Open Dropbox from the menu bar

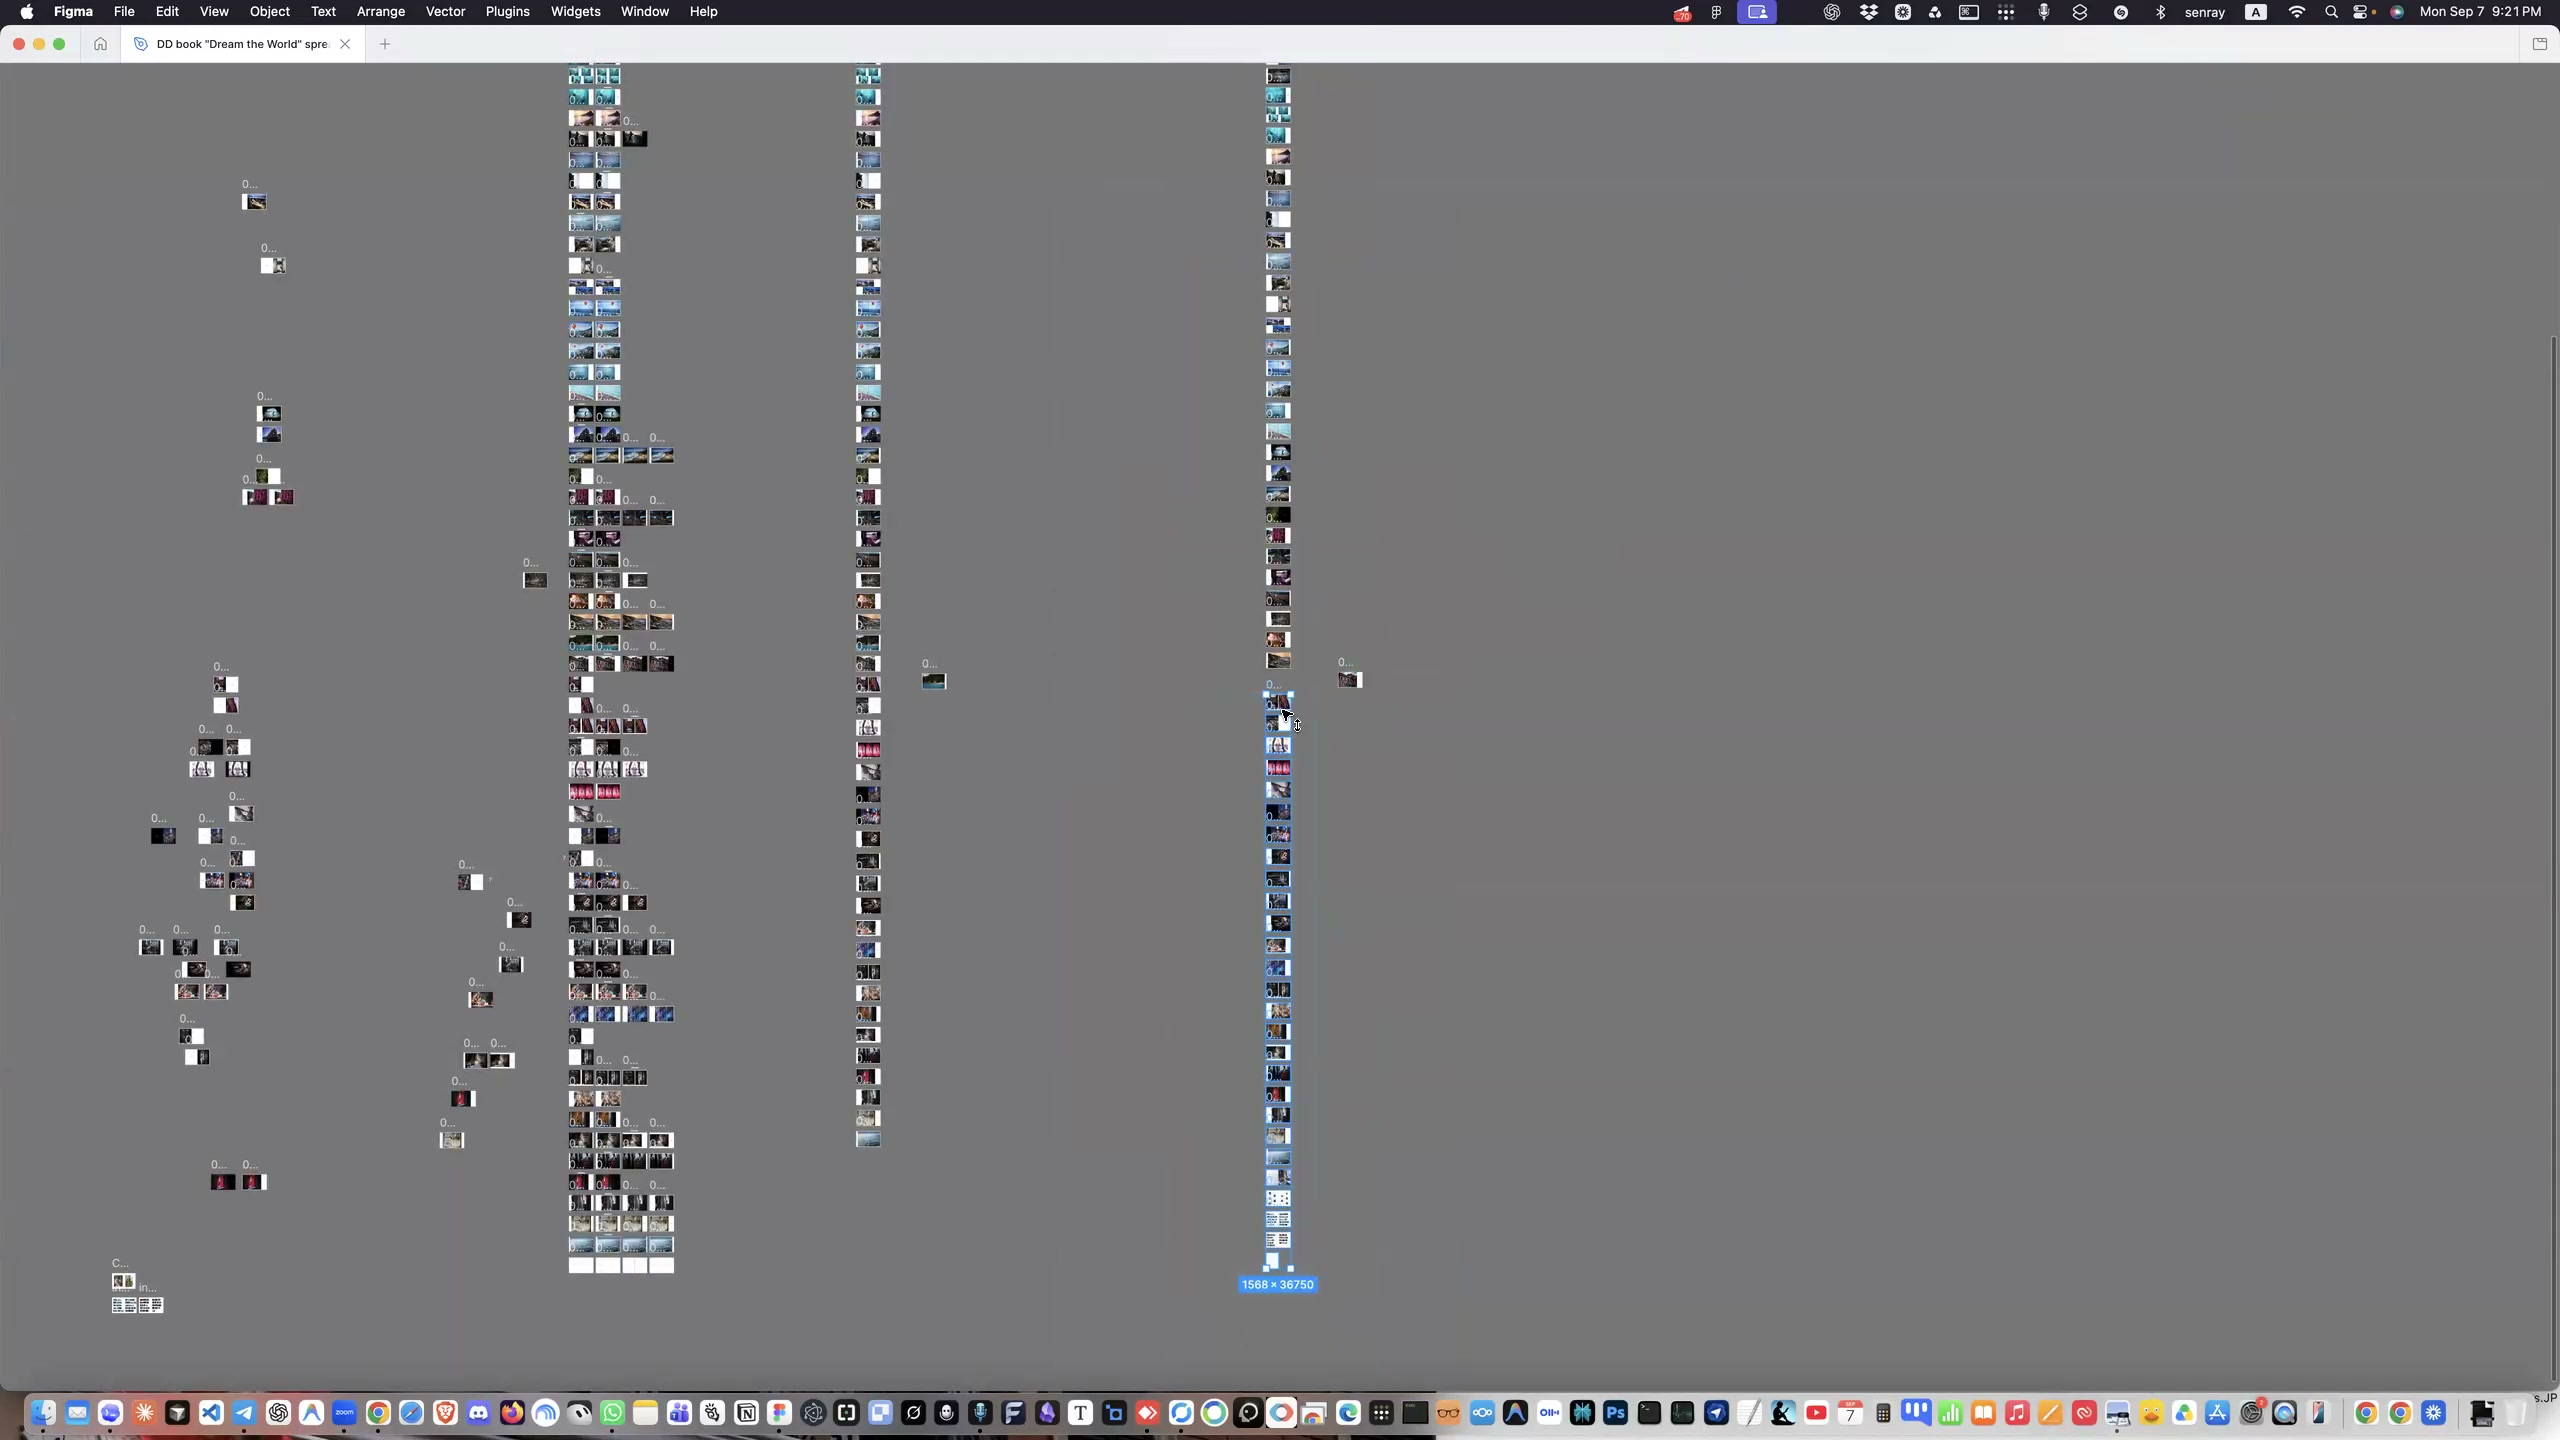click(1868, 12)
